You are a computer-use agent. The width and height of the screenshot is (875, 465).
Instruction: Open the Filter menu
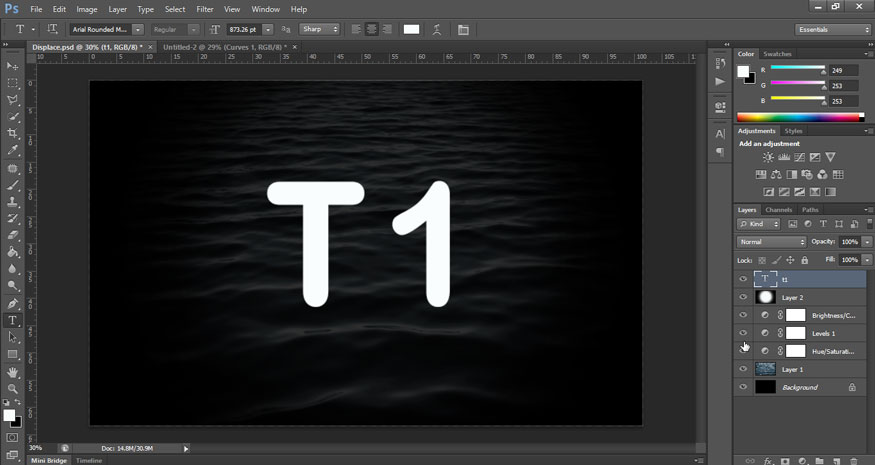pos(204,9)
